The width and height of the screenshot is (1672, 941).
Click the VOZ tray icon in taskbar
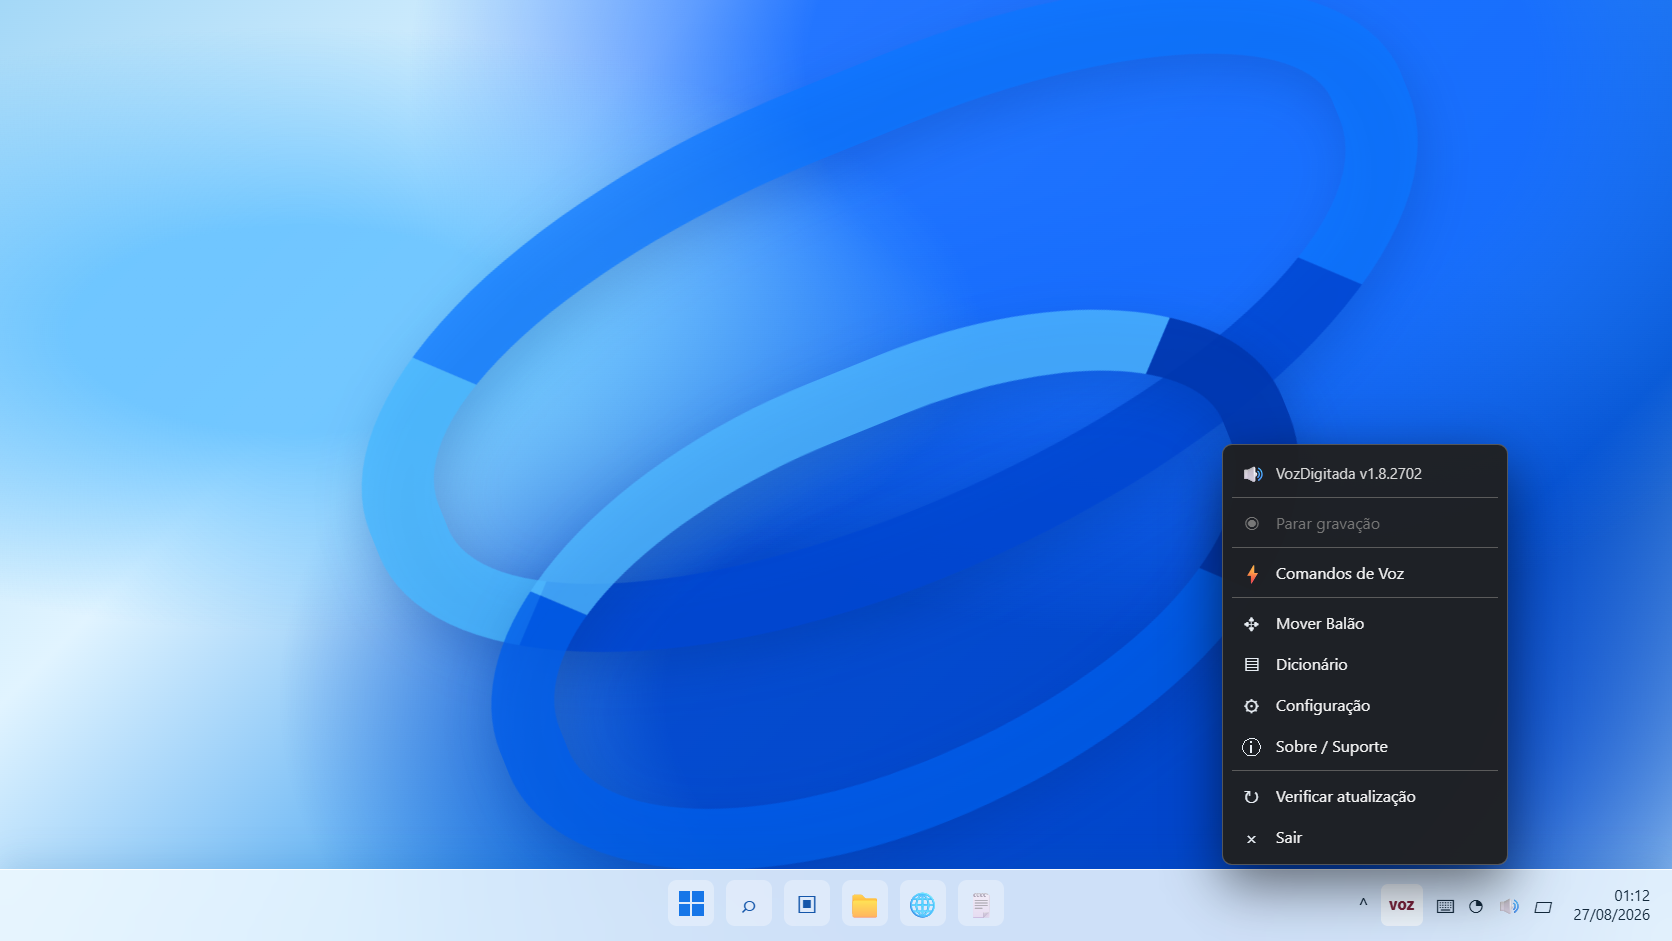[1401, 905]
